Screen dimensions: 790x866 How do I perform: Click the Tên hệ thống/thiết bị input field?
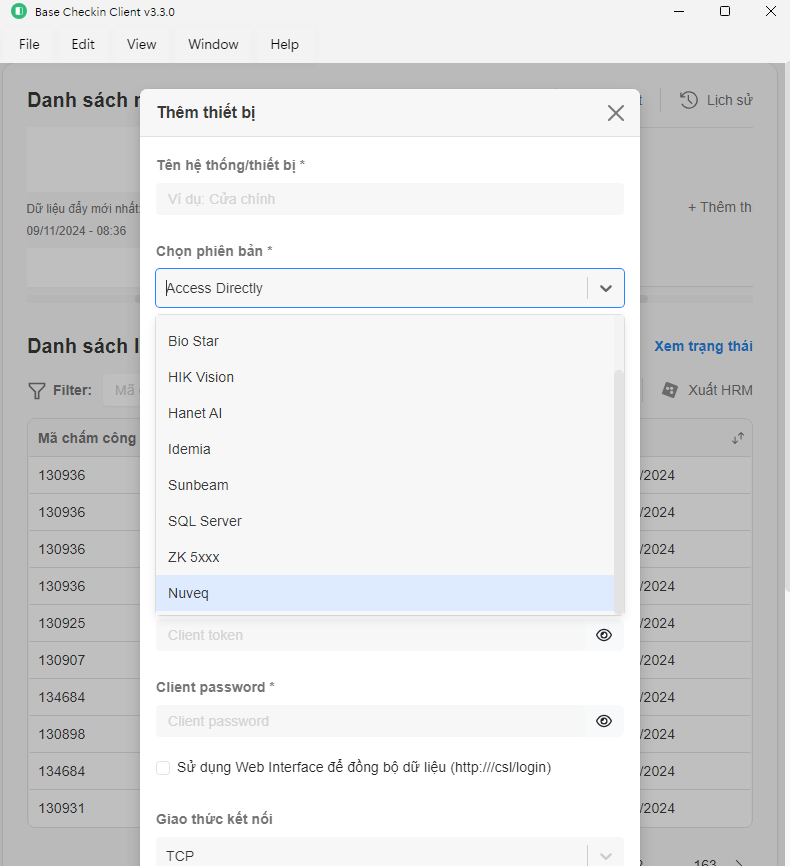390,199
